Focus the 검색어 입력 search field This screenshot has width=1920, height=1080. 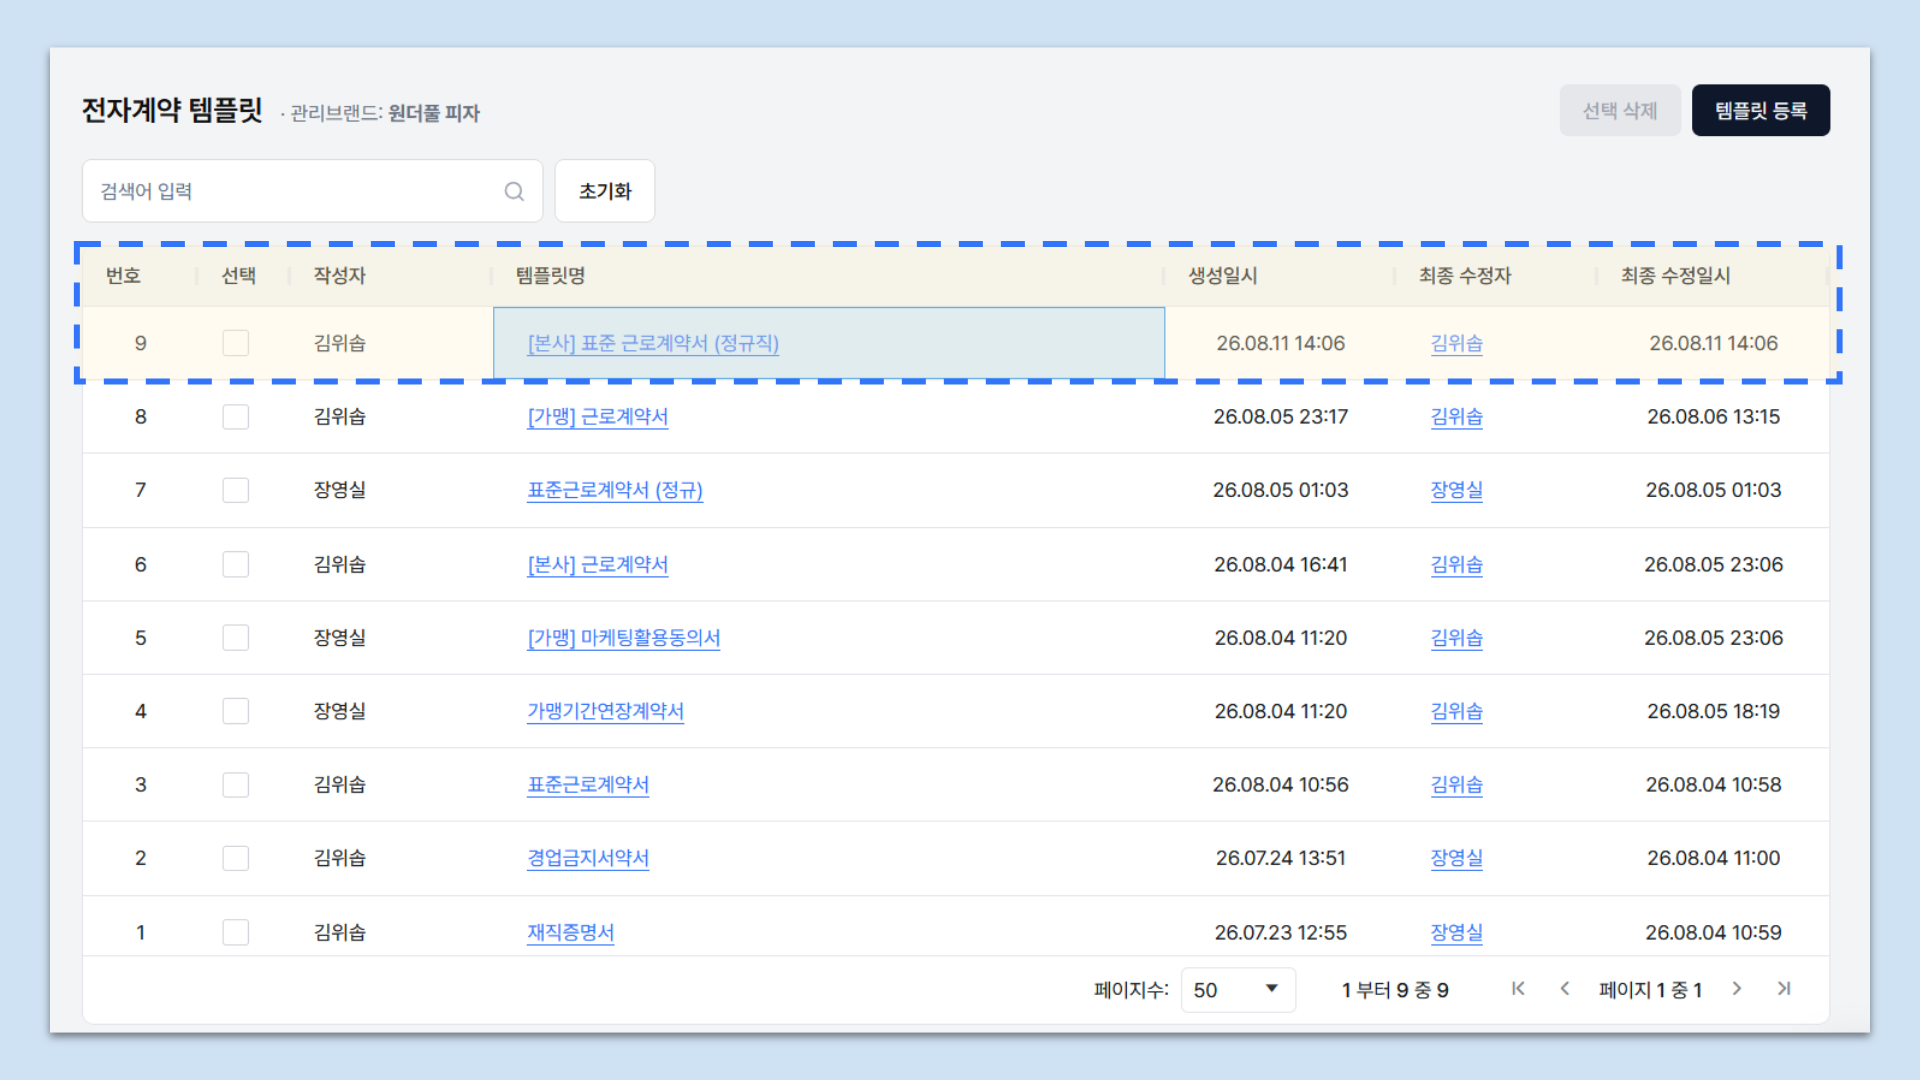point(312,191)
